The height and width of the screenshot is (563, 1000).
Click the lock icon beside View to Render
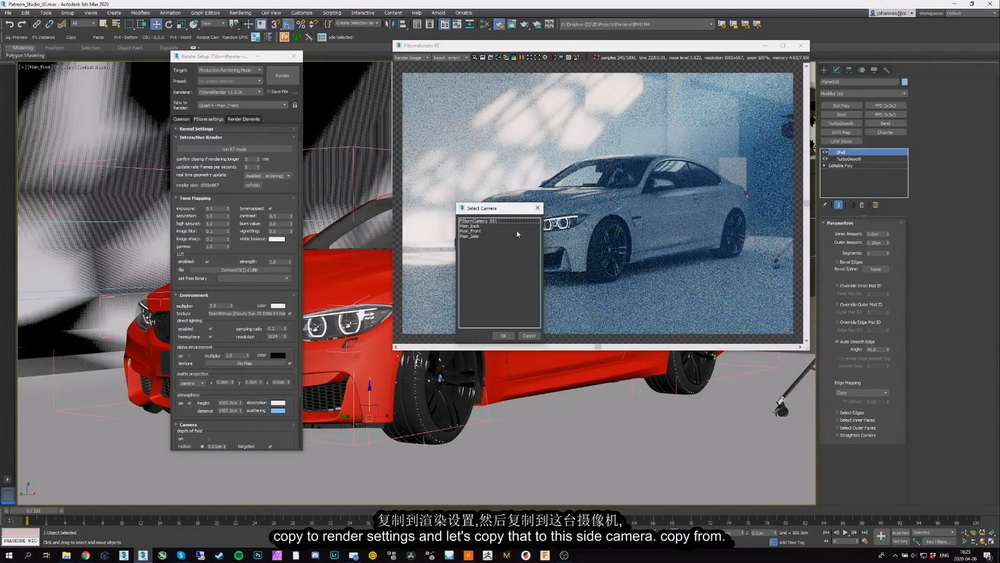(x=295, y=105)
